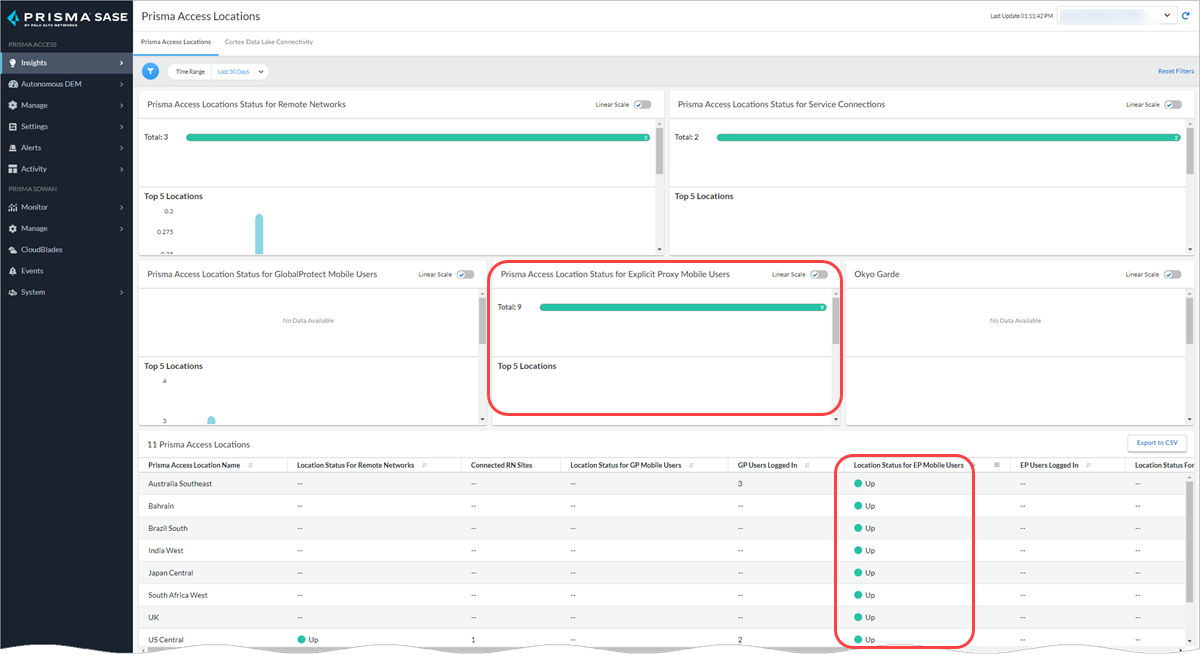1200x655 pixels.
Task: Open the Last 30 Days time range dropdown
Action: (x=242, y=72)
